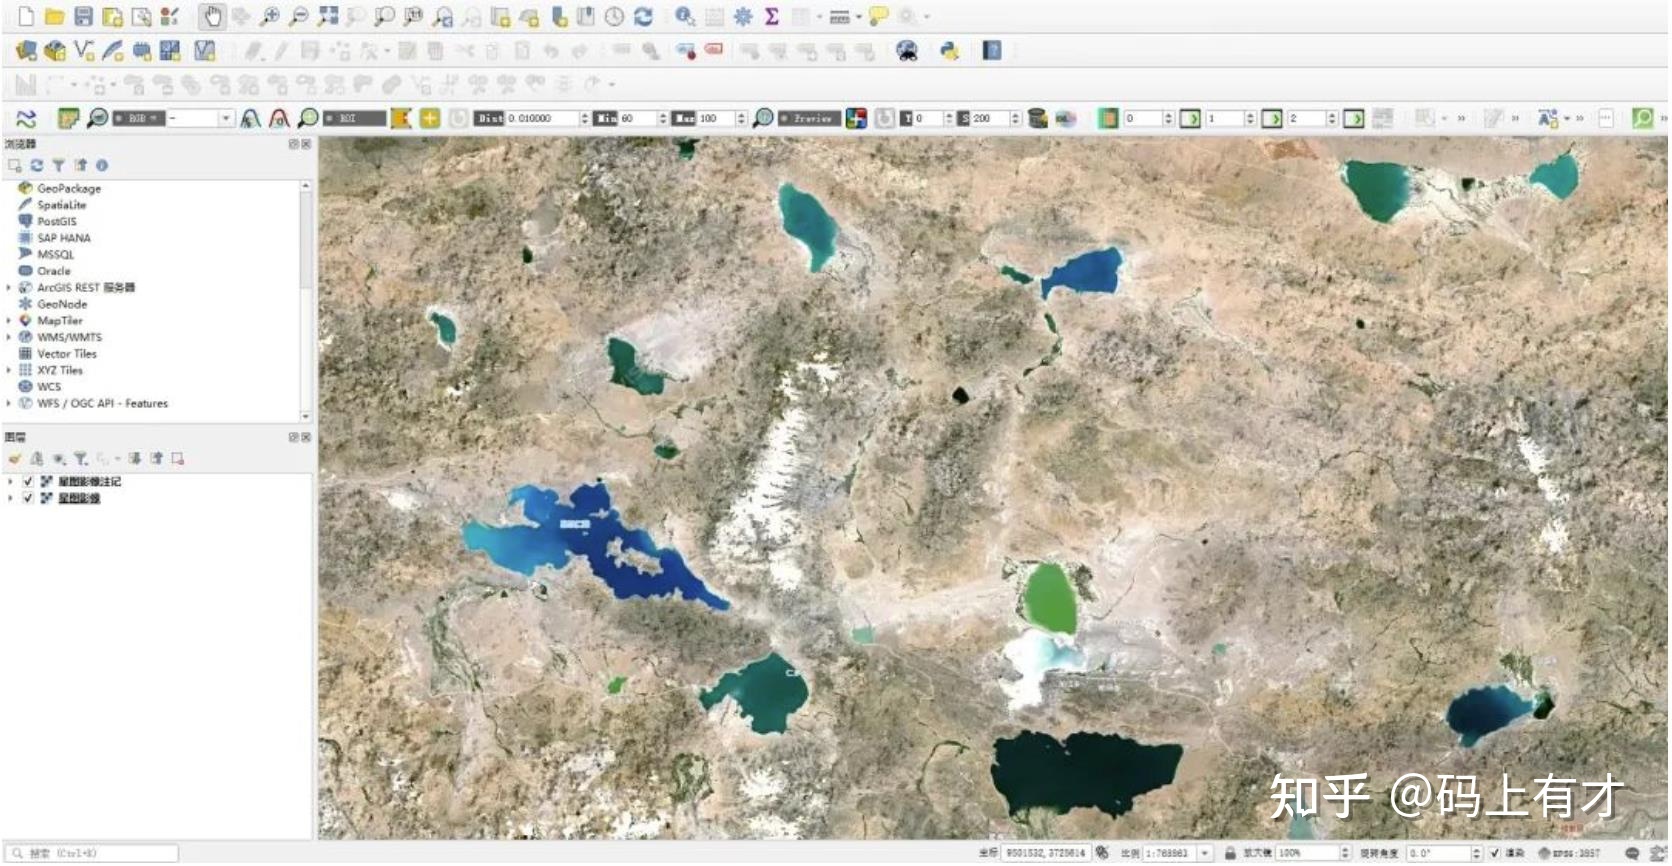Viewport: 1672px width, 866px height.
Task: Close the Browser panel
Action: [x=306, y=144]
